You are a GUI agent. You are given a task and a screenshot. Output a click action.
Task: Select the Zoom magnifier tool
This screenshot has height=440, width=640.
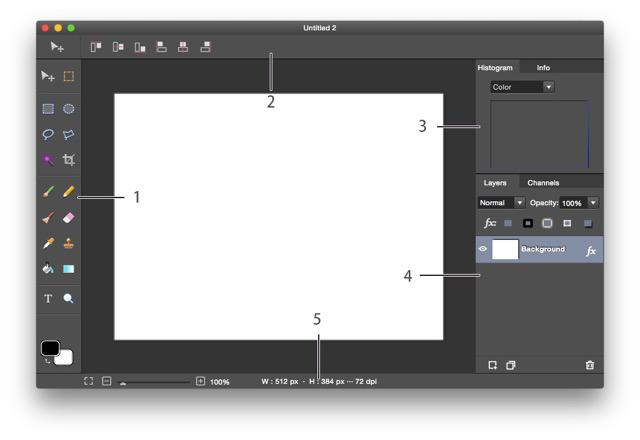point(69,298)
